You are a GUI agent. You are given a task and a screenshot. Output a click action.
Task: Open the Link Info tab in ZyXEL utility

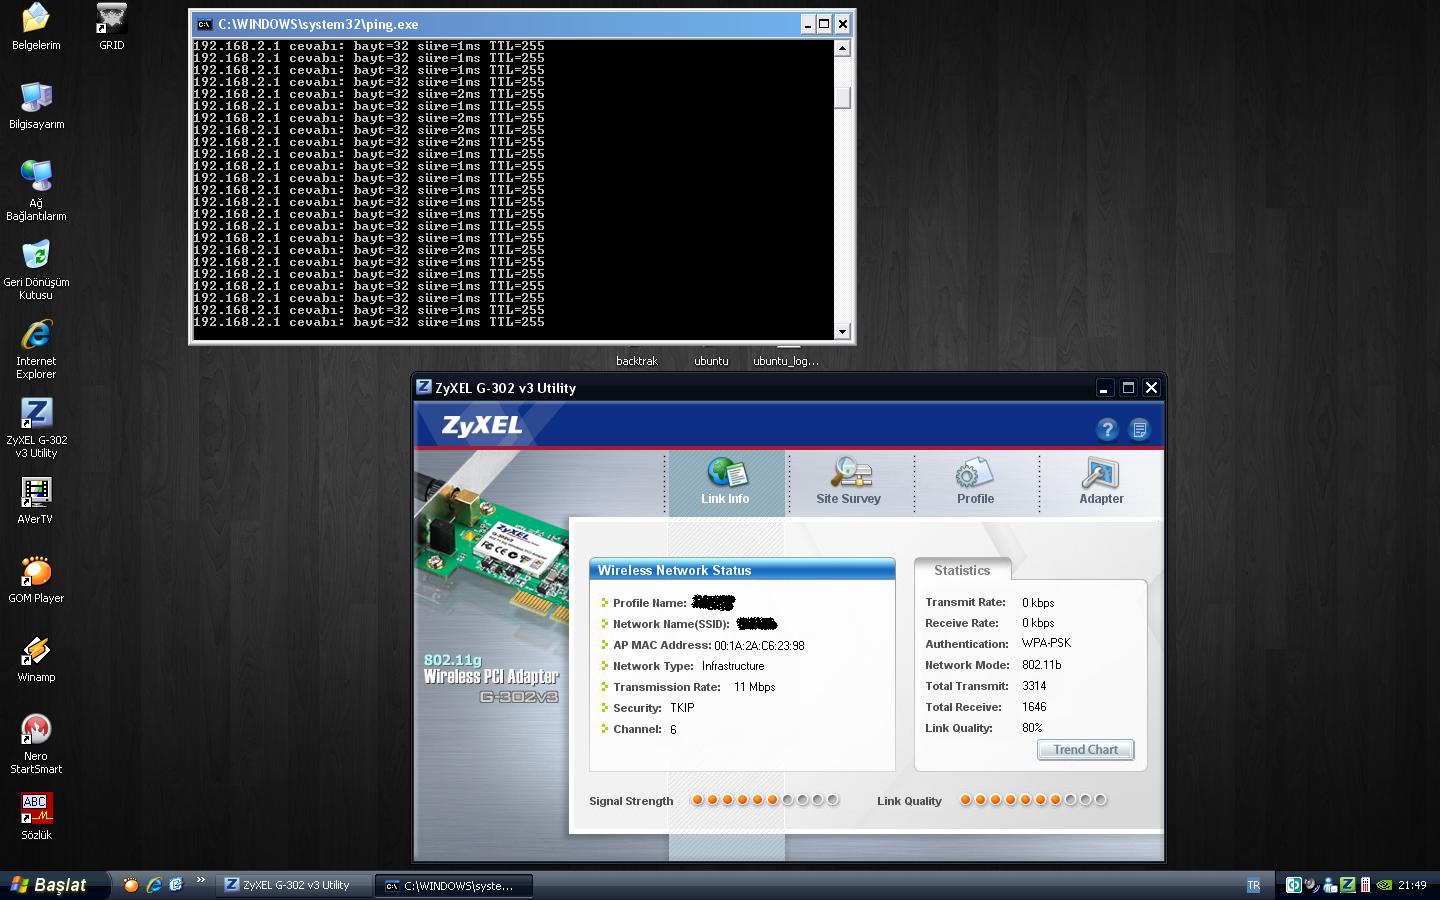(x=726, y=481)
